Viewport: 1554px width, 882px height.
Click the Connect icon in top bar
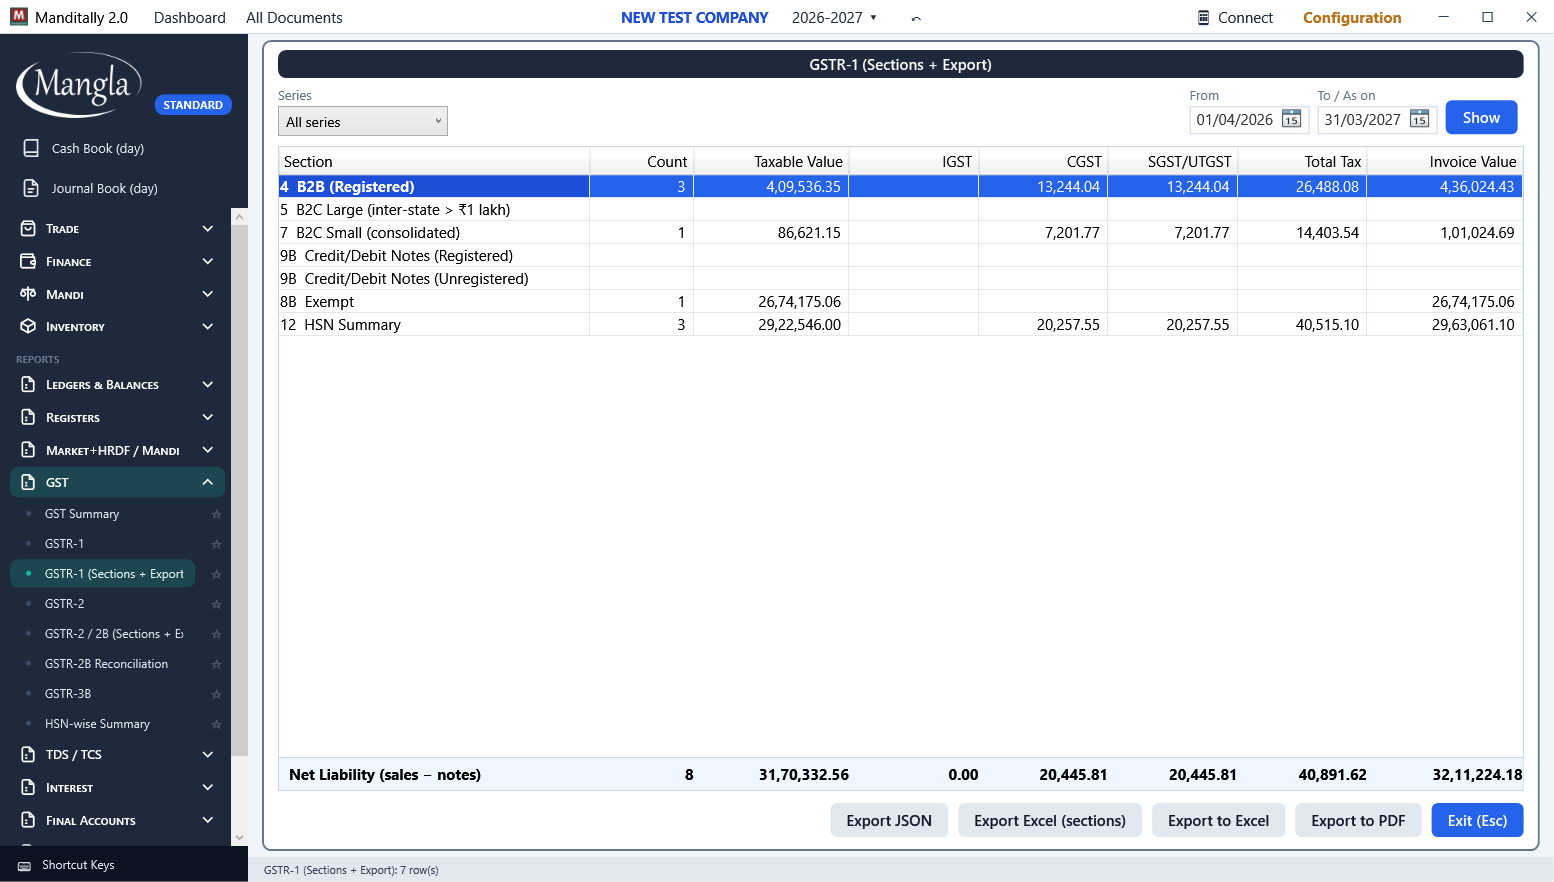point(1204,18)
